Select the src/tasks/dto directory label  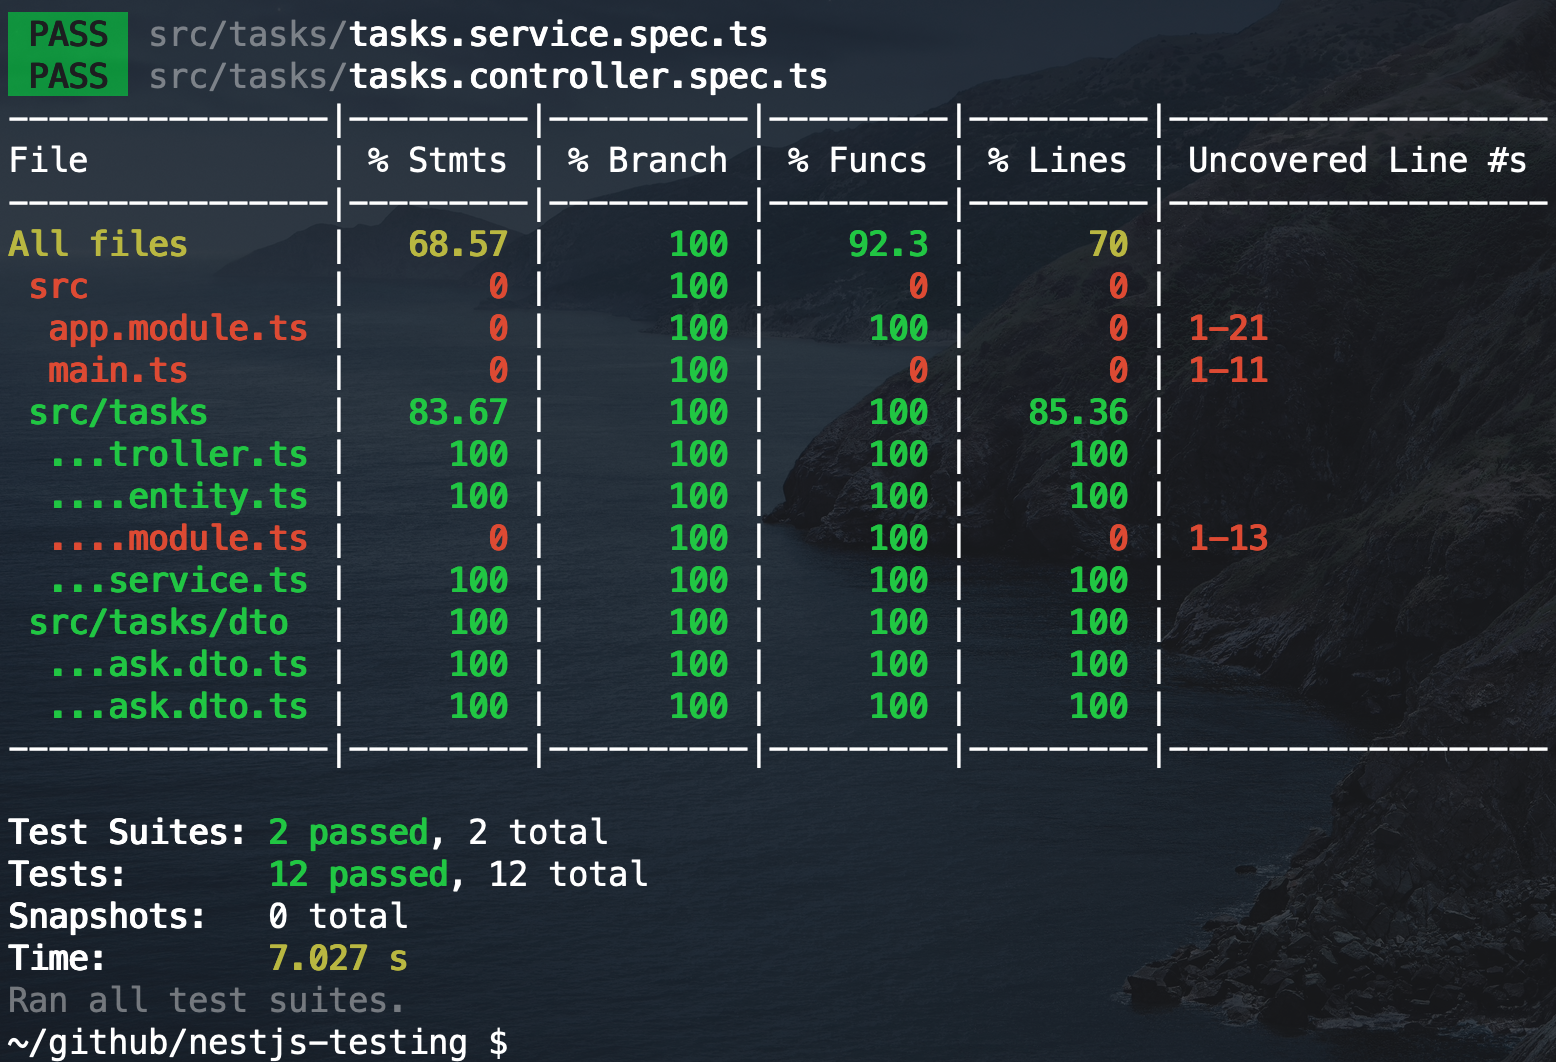pyautogui.click(x=158, y=623)
